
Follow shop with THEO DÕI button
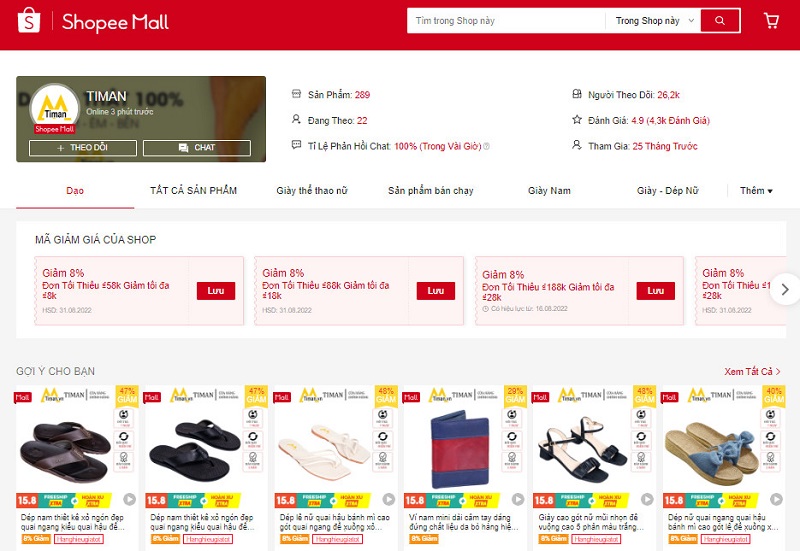pos(83,148)
